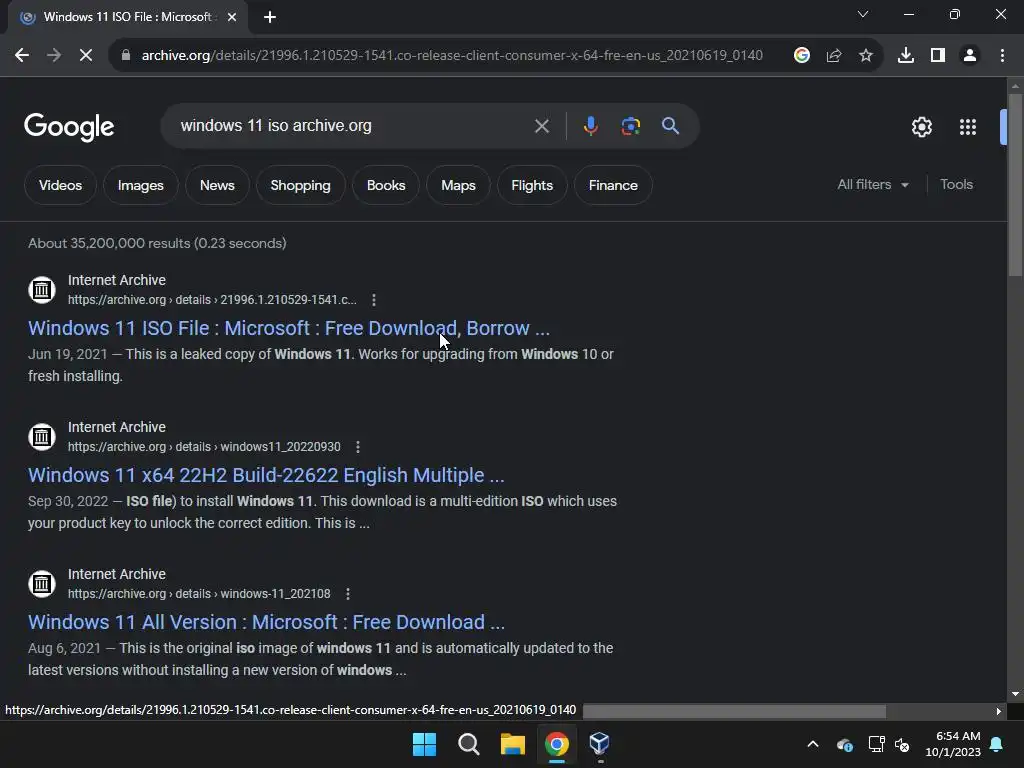Open the Chrome profile icon
This screenshot has width=1024, height=768.
click(x=970, y=56)
